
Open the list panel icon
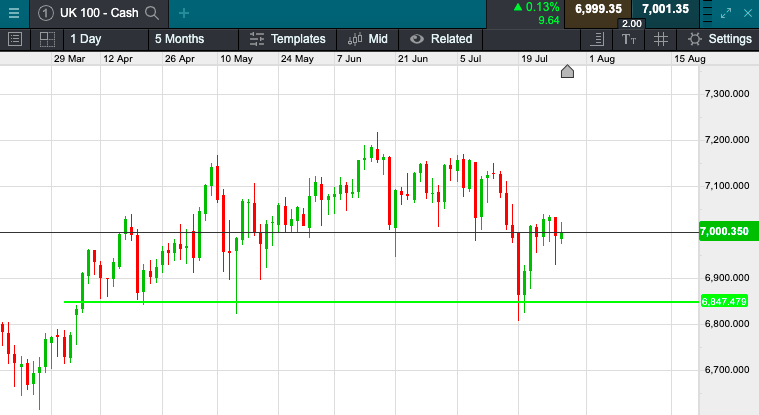(x=15, y=39)
